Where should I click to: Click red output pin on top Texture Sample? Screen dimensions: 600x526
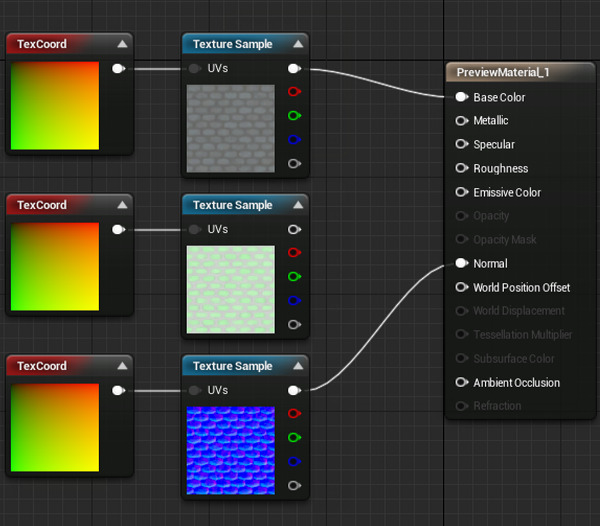(294, 92)
